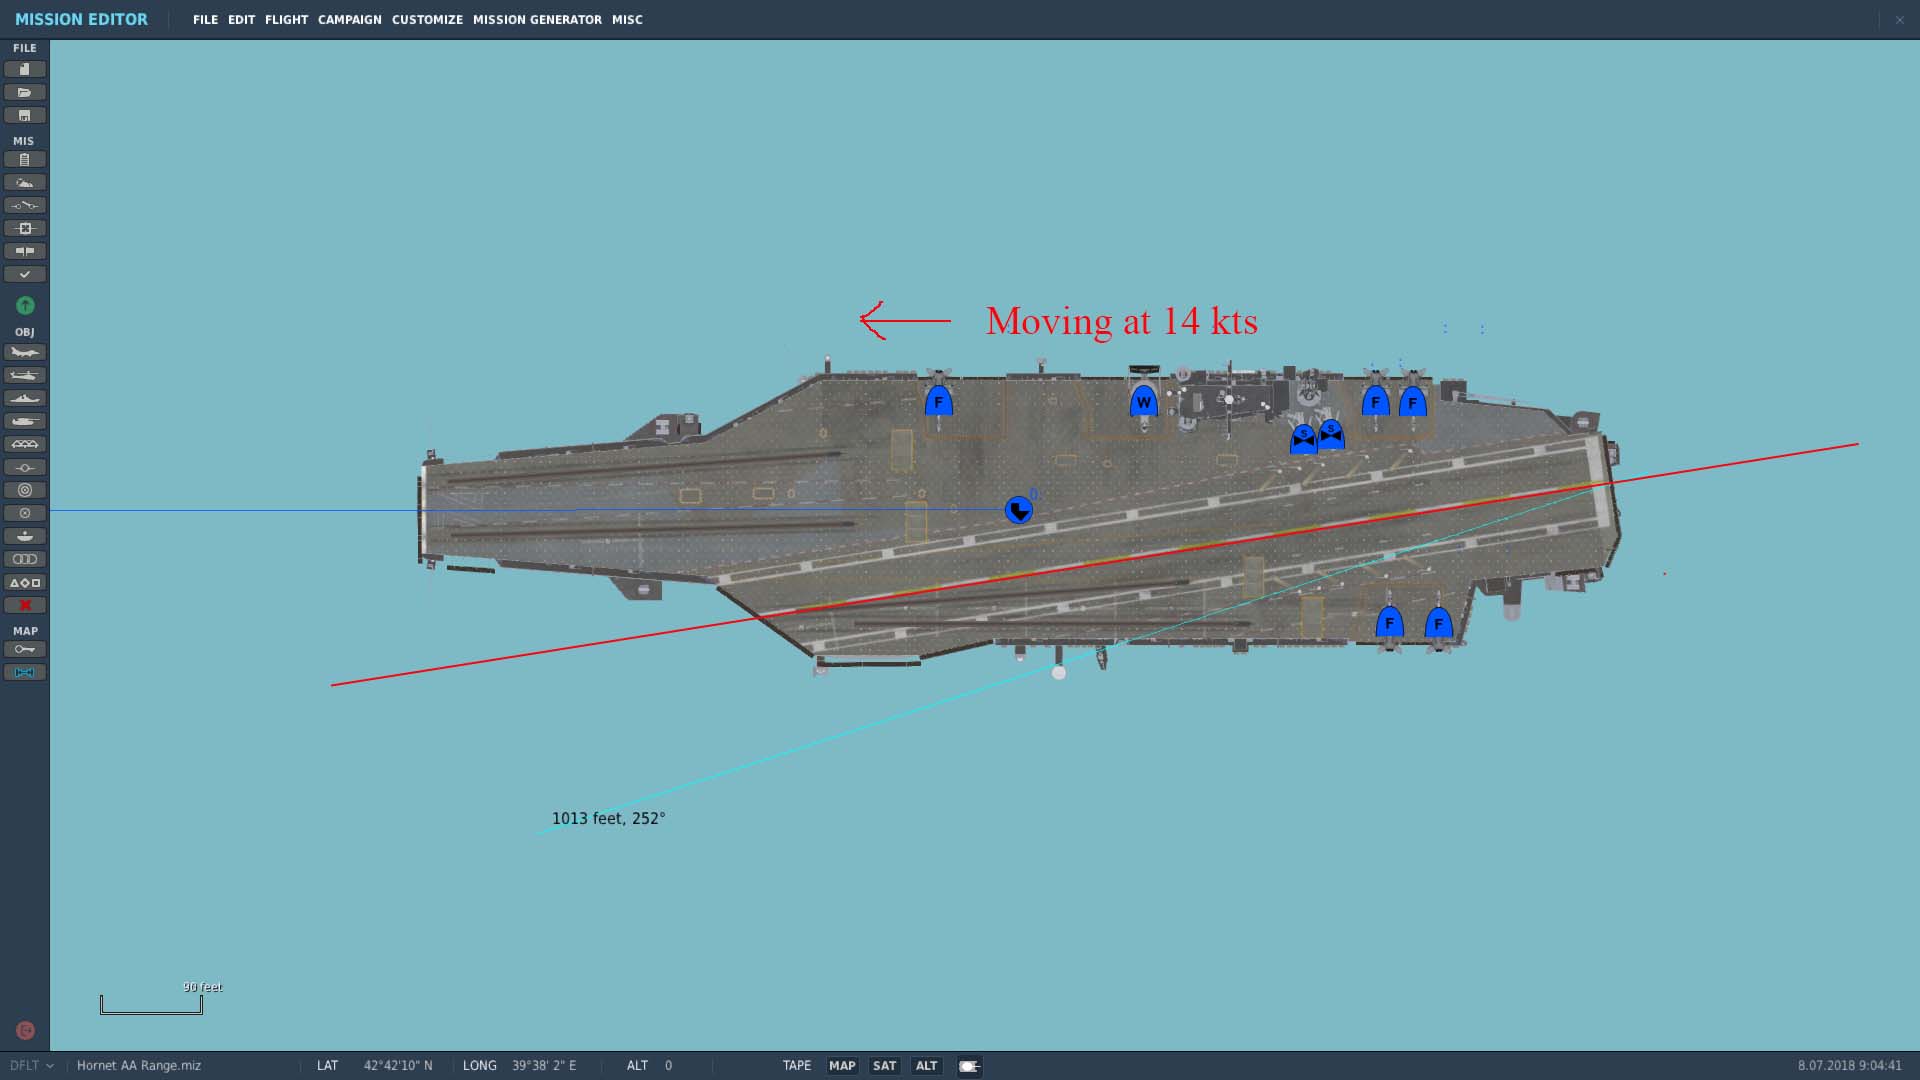
Task: Click the Hornet AA Range.miz filename
Action: click(139, 1066)
